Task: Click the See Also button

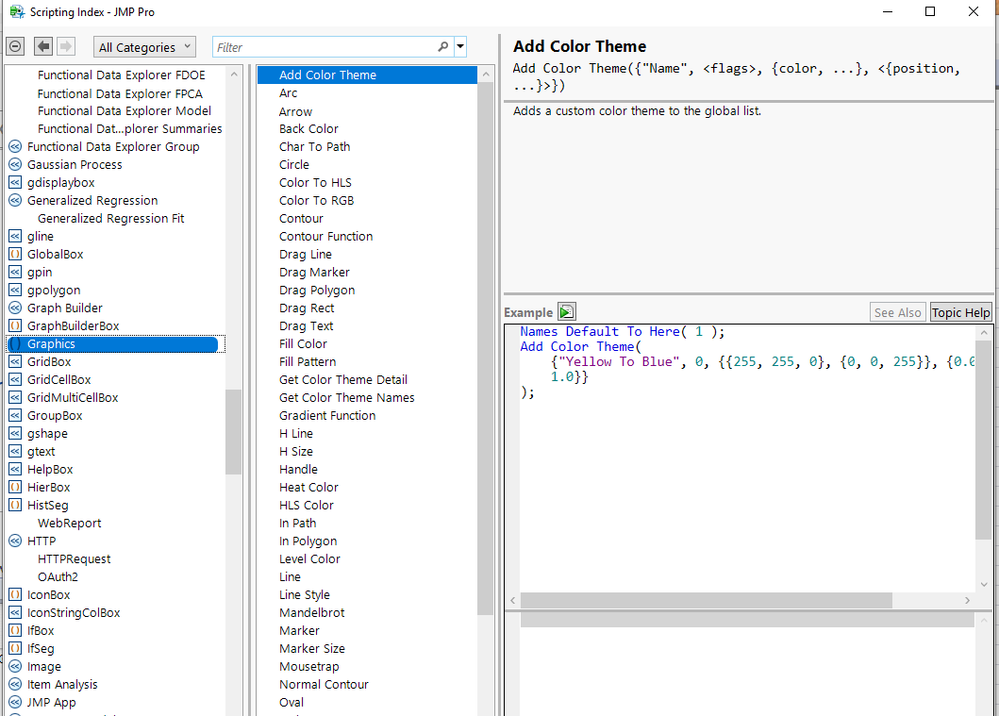Action: [x=897, y=312]
